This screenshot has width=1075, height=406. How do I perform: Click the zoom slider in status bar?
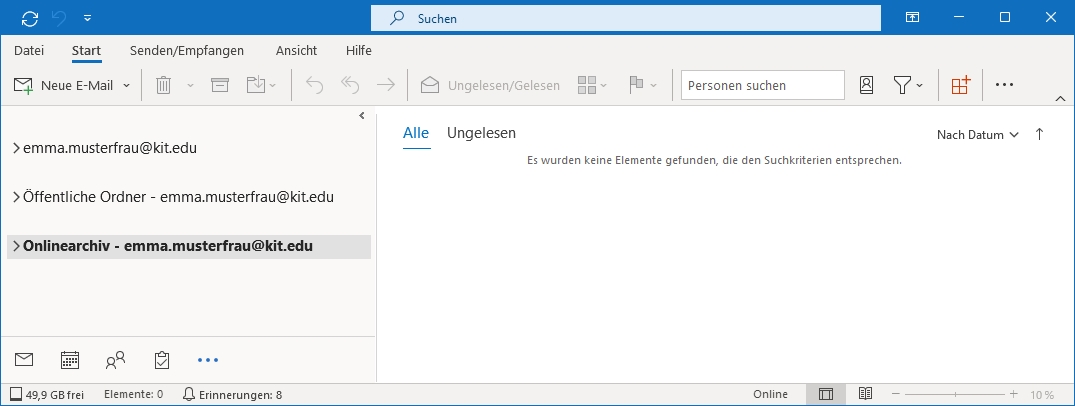point(955,395)
